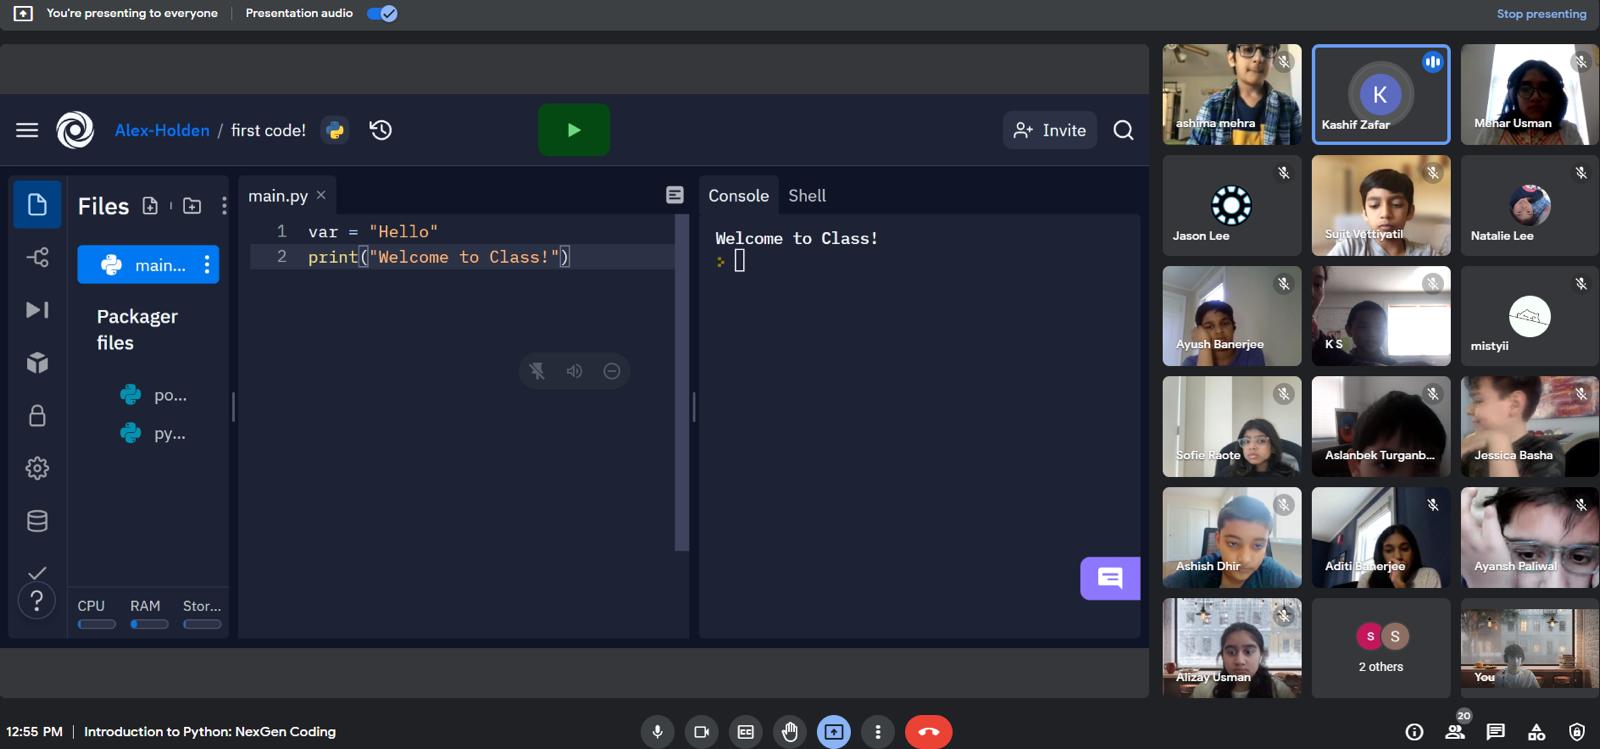Toggle microphone in meeting controls
Screen dimensions: 1600x749
click(657, 732)
